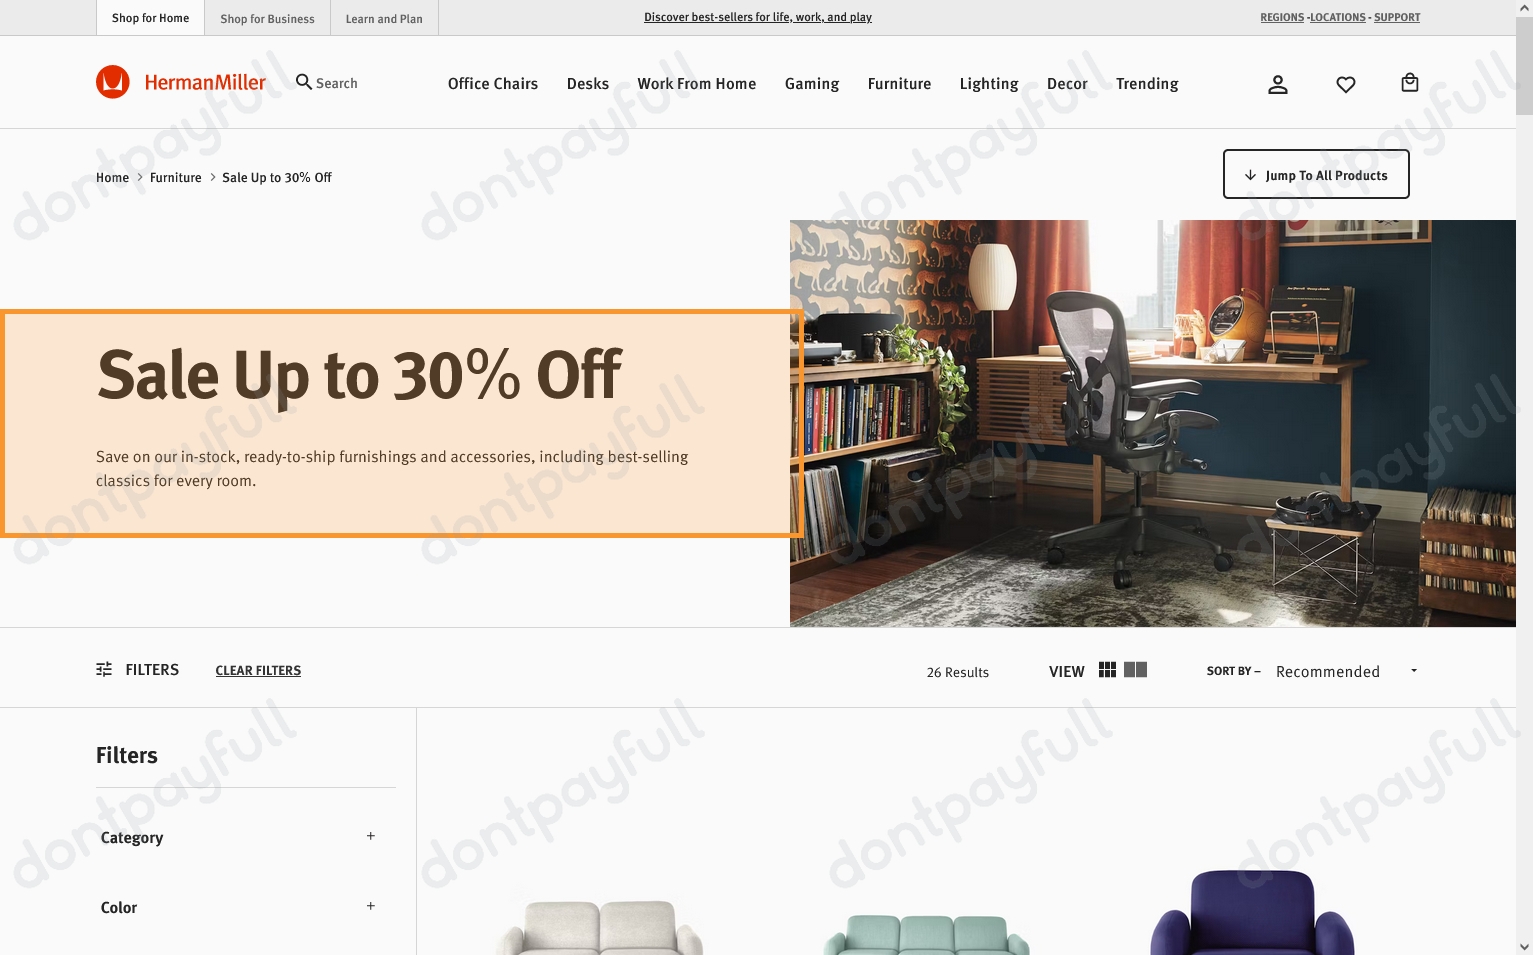Go to Furniture breadcrumb link
Image resolution: width=1533 pixels, height=955 pixels.
176,177
